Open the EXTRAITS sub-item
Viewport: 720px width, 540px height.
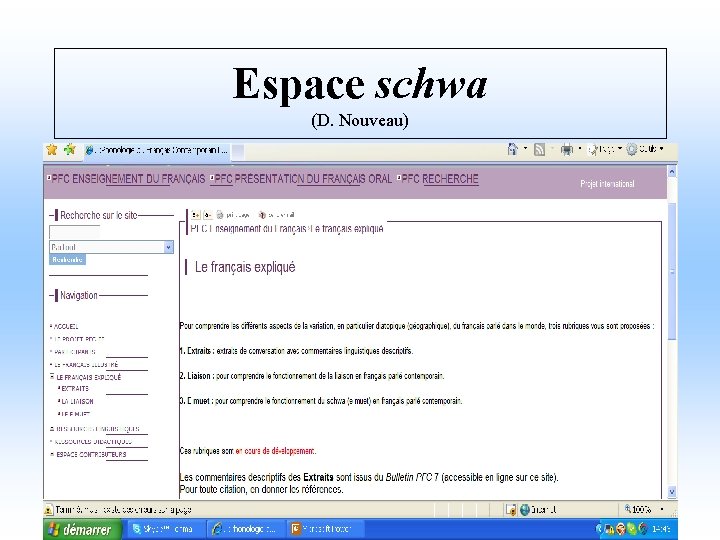coord(74,388)
